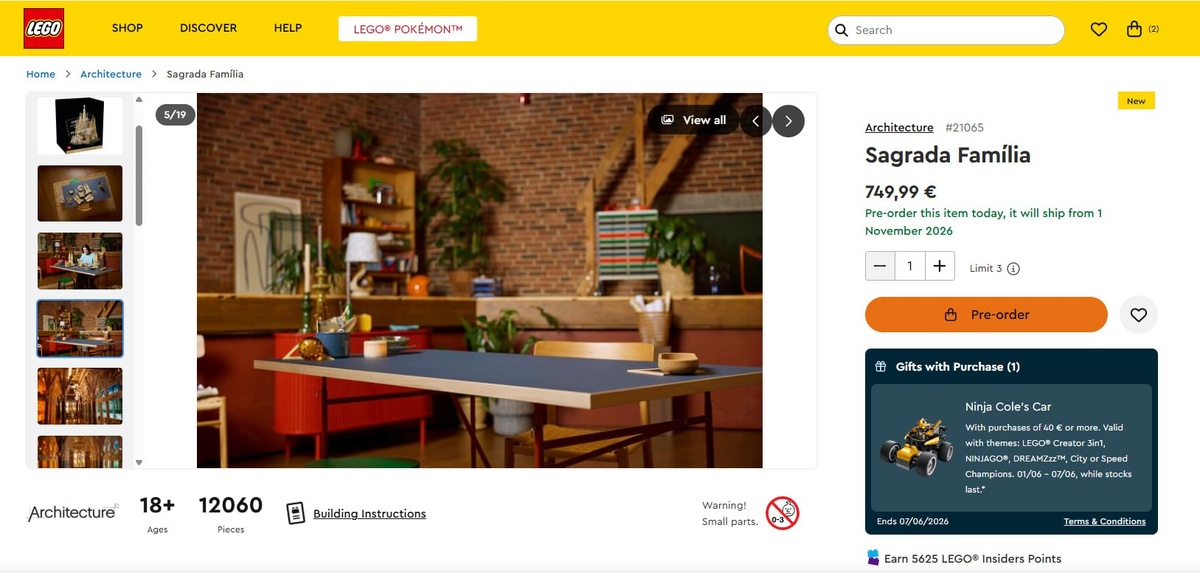The width and height of the screenshot is (1200, 573).
Task: Click View all images button
Action: [x=693, y=120]
